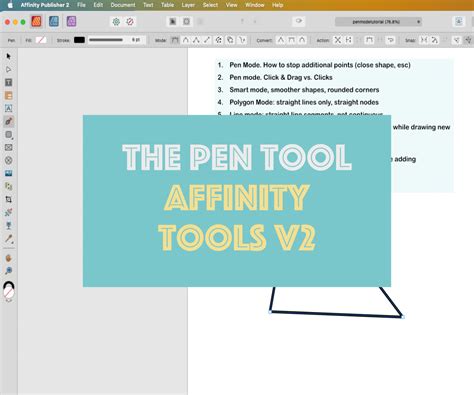
Task: Select the Place Image tool
Action: (x=9, y=173)
